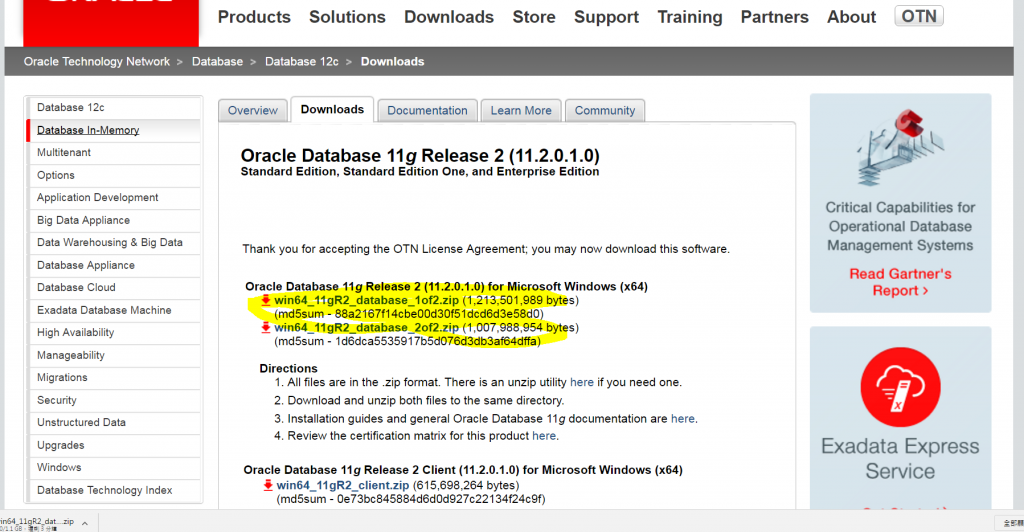
Task: Select the Downloads tab in content area
Action: (x=332, y=110)
